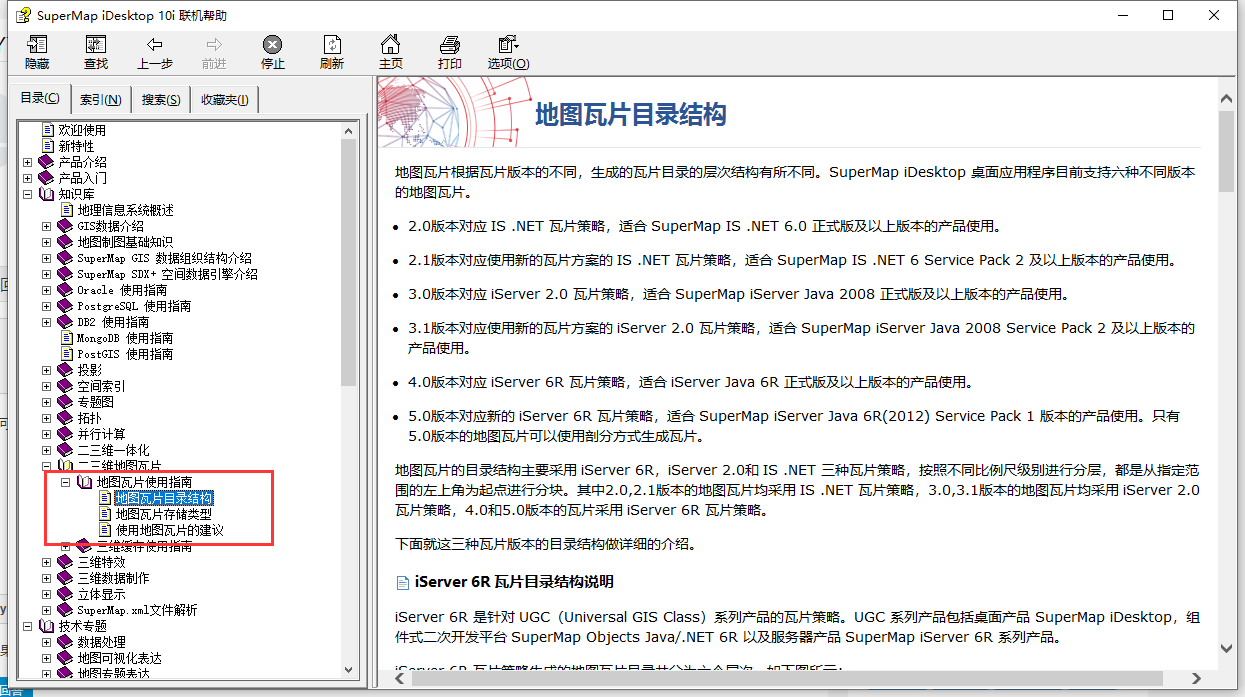Open the 地图可视化表达 topic

point(120,658)
